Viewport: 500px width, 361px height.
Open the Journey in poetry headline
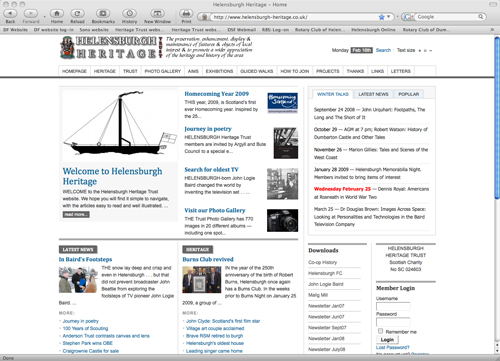208,129
